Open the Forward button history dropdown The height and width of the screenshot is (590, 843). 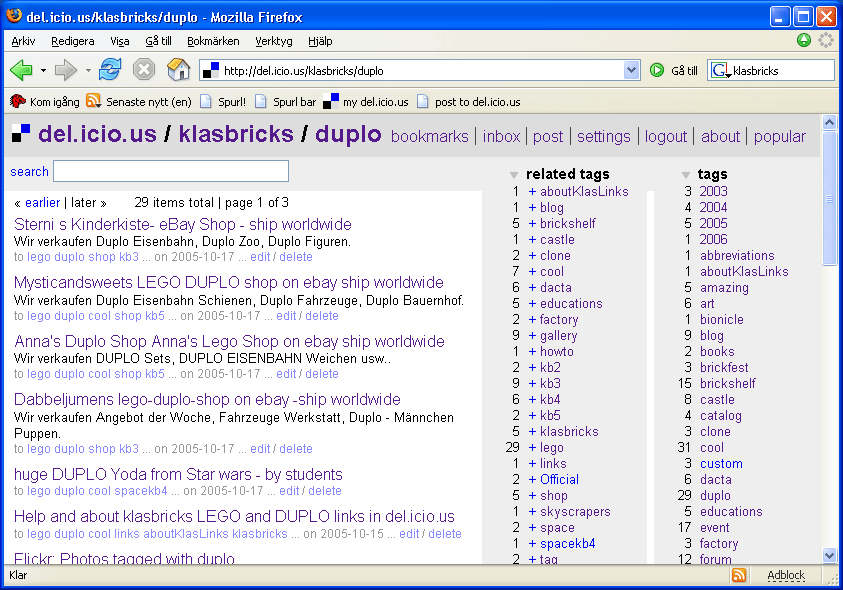coord(88,70)
